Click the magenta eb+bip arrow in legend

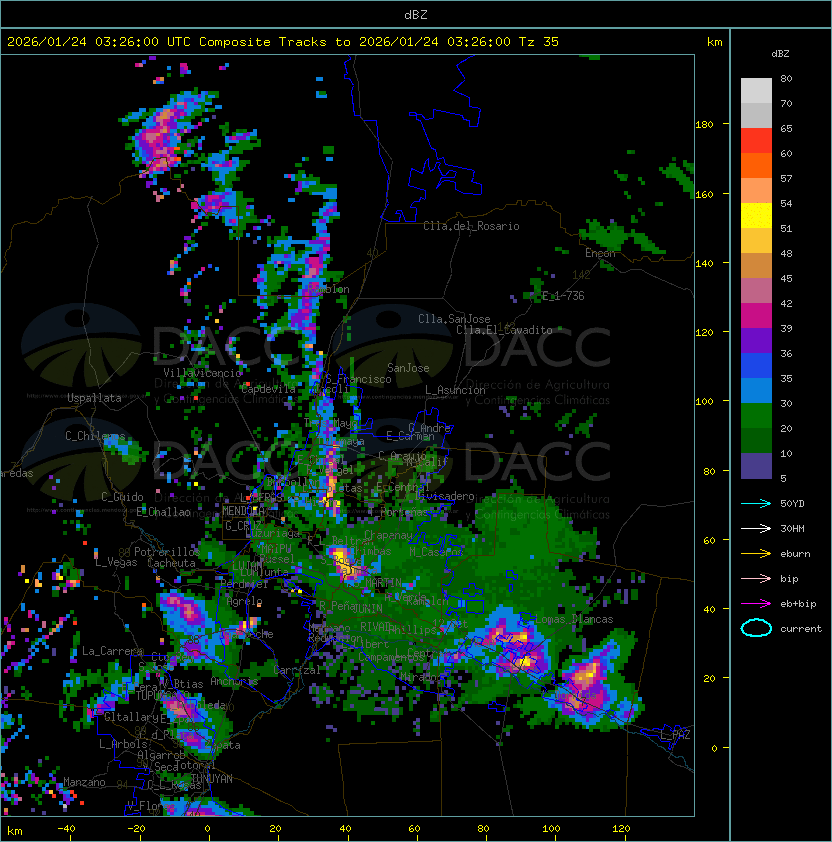point(756,604)
